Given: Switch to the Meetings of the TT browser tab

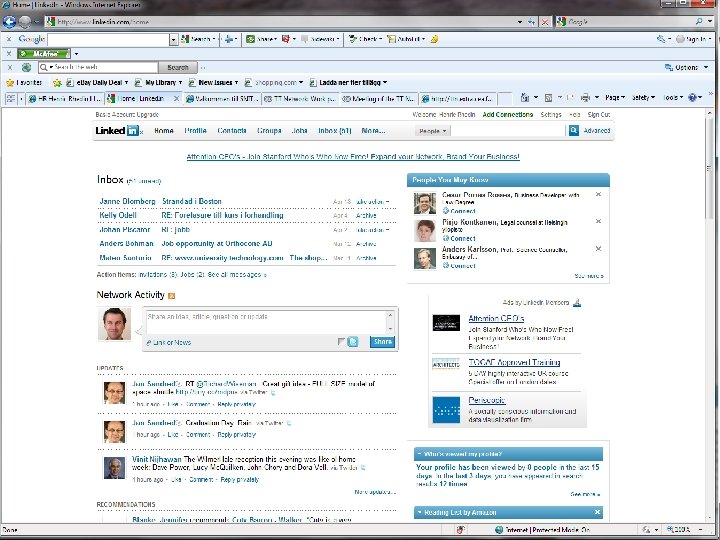Looking at the screenshot, I should point(379,98).
